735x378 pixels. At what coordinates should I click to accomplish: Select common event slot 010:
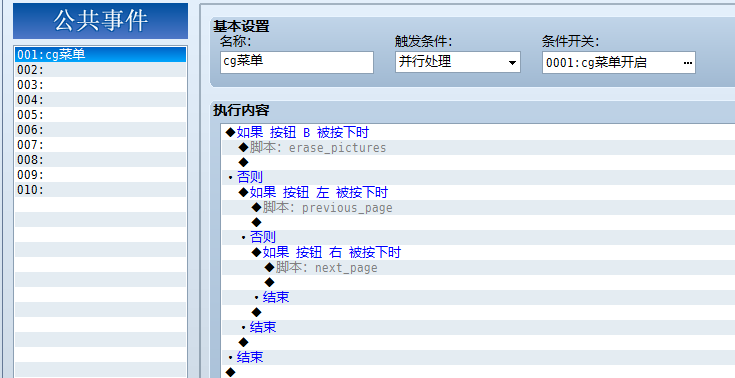(100, 189)
